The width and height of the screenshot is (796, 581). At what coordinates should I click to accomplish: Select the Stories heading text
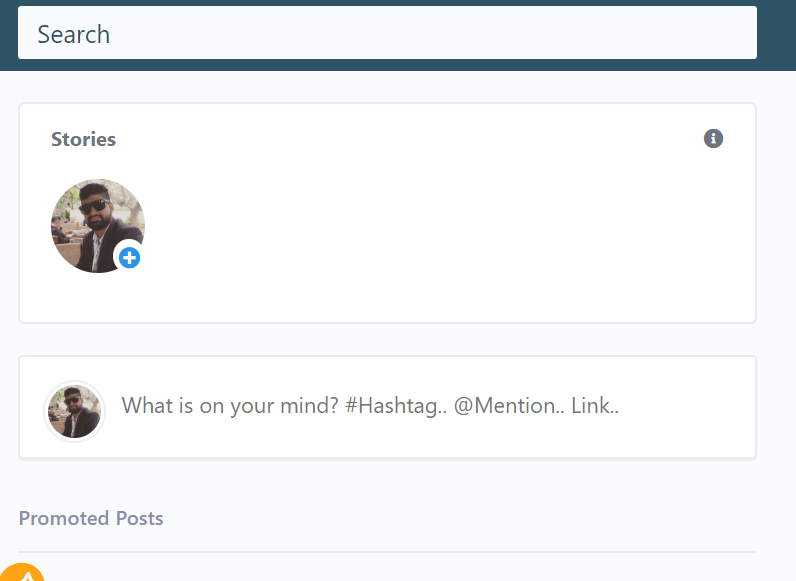(84, 139)
